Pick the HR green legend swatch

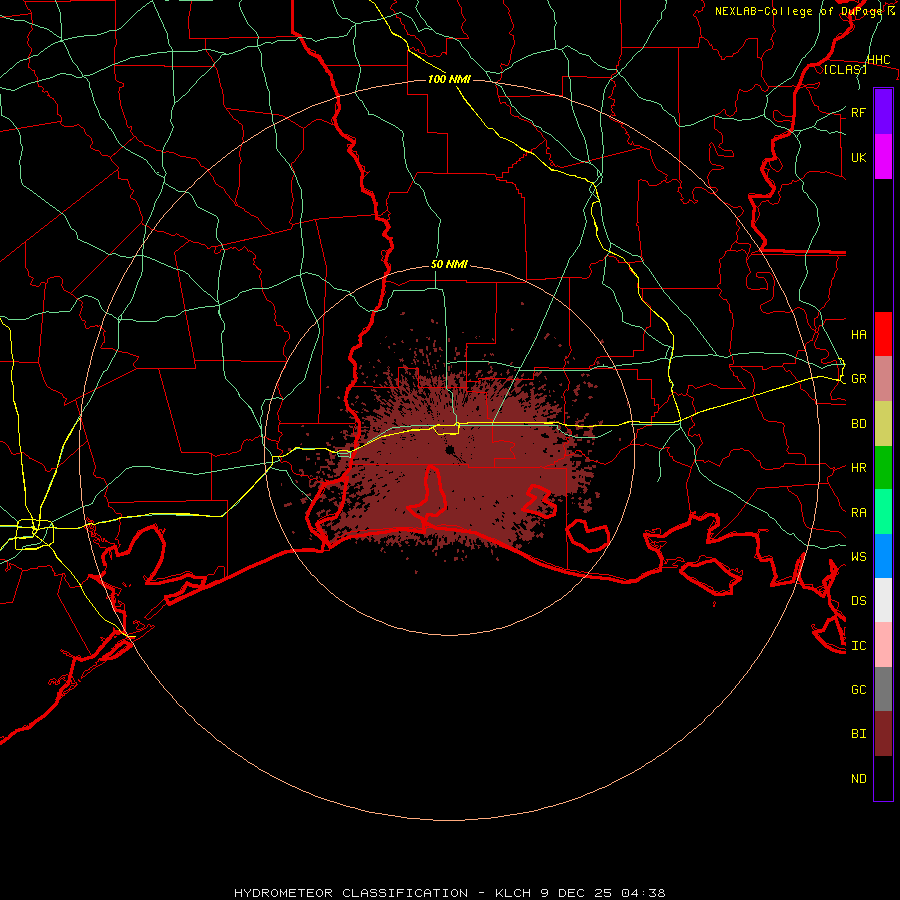click(883, 468)
